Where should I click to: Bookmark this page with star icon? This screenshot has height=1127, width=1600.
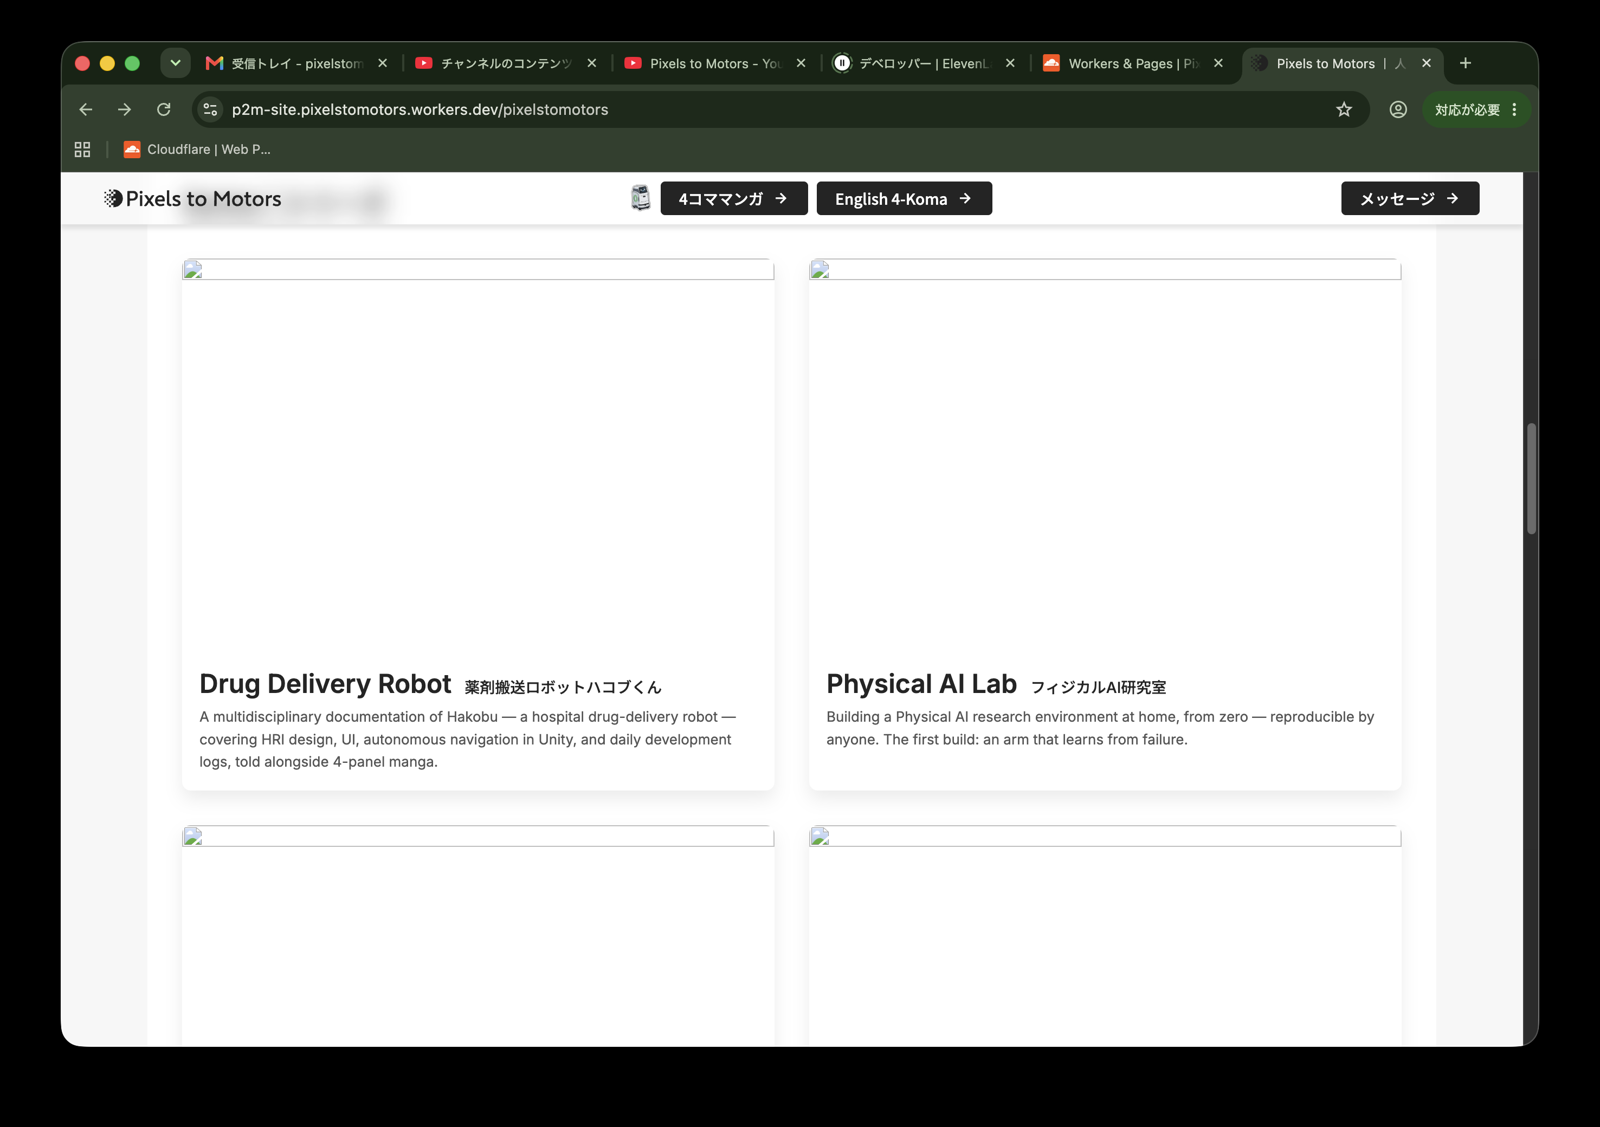coord(1344,110)
